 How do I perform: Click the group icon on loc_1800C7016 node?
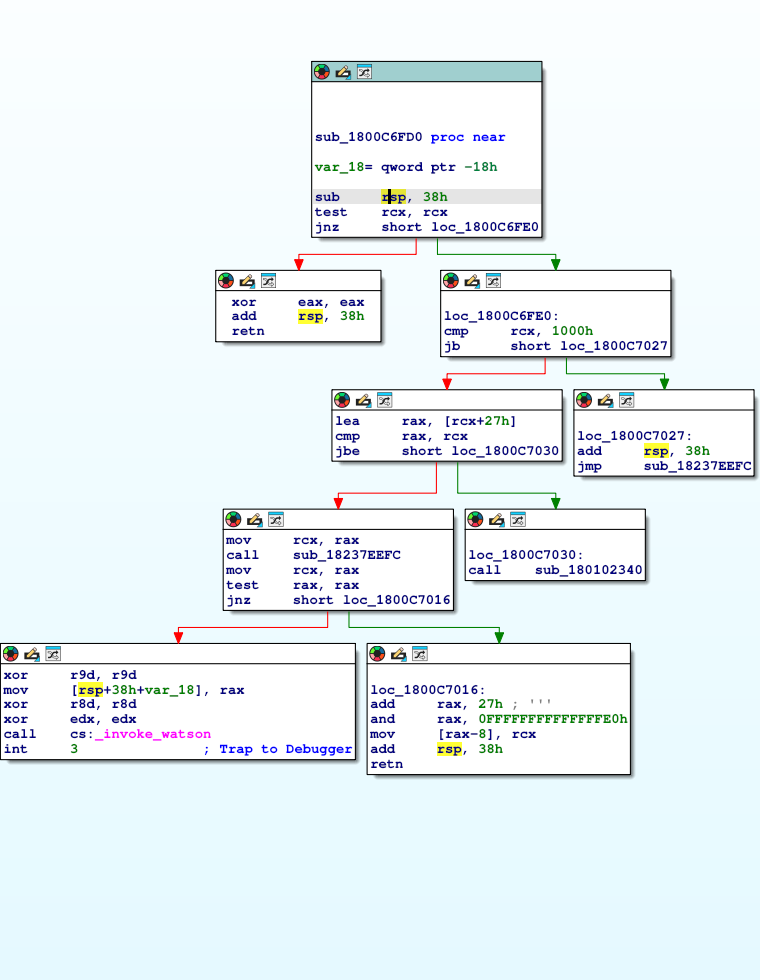coord(420,654)
